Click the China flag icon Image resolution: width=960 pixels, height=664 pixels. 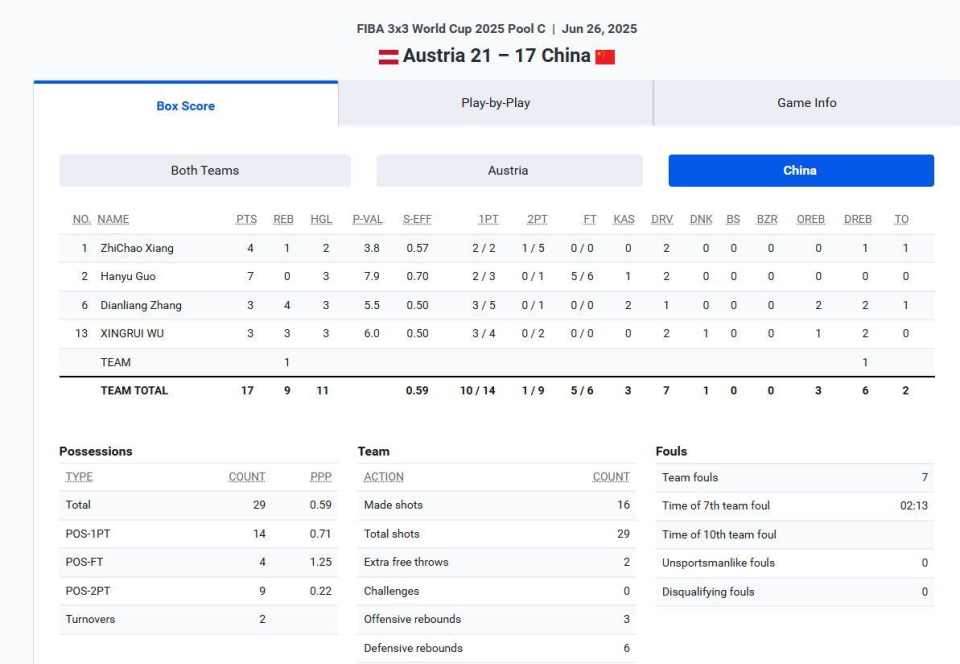605,57
